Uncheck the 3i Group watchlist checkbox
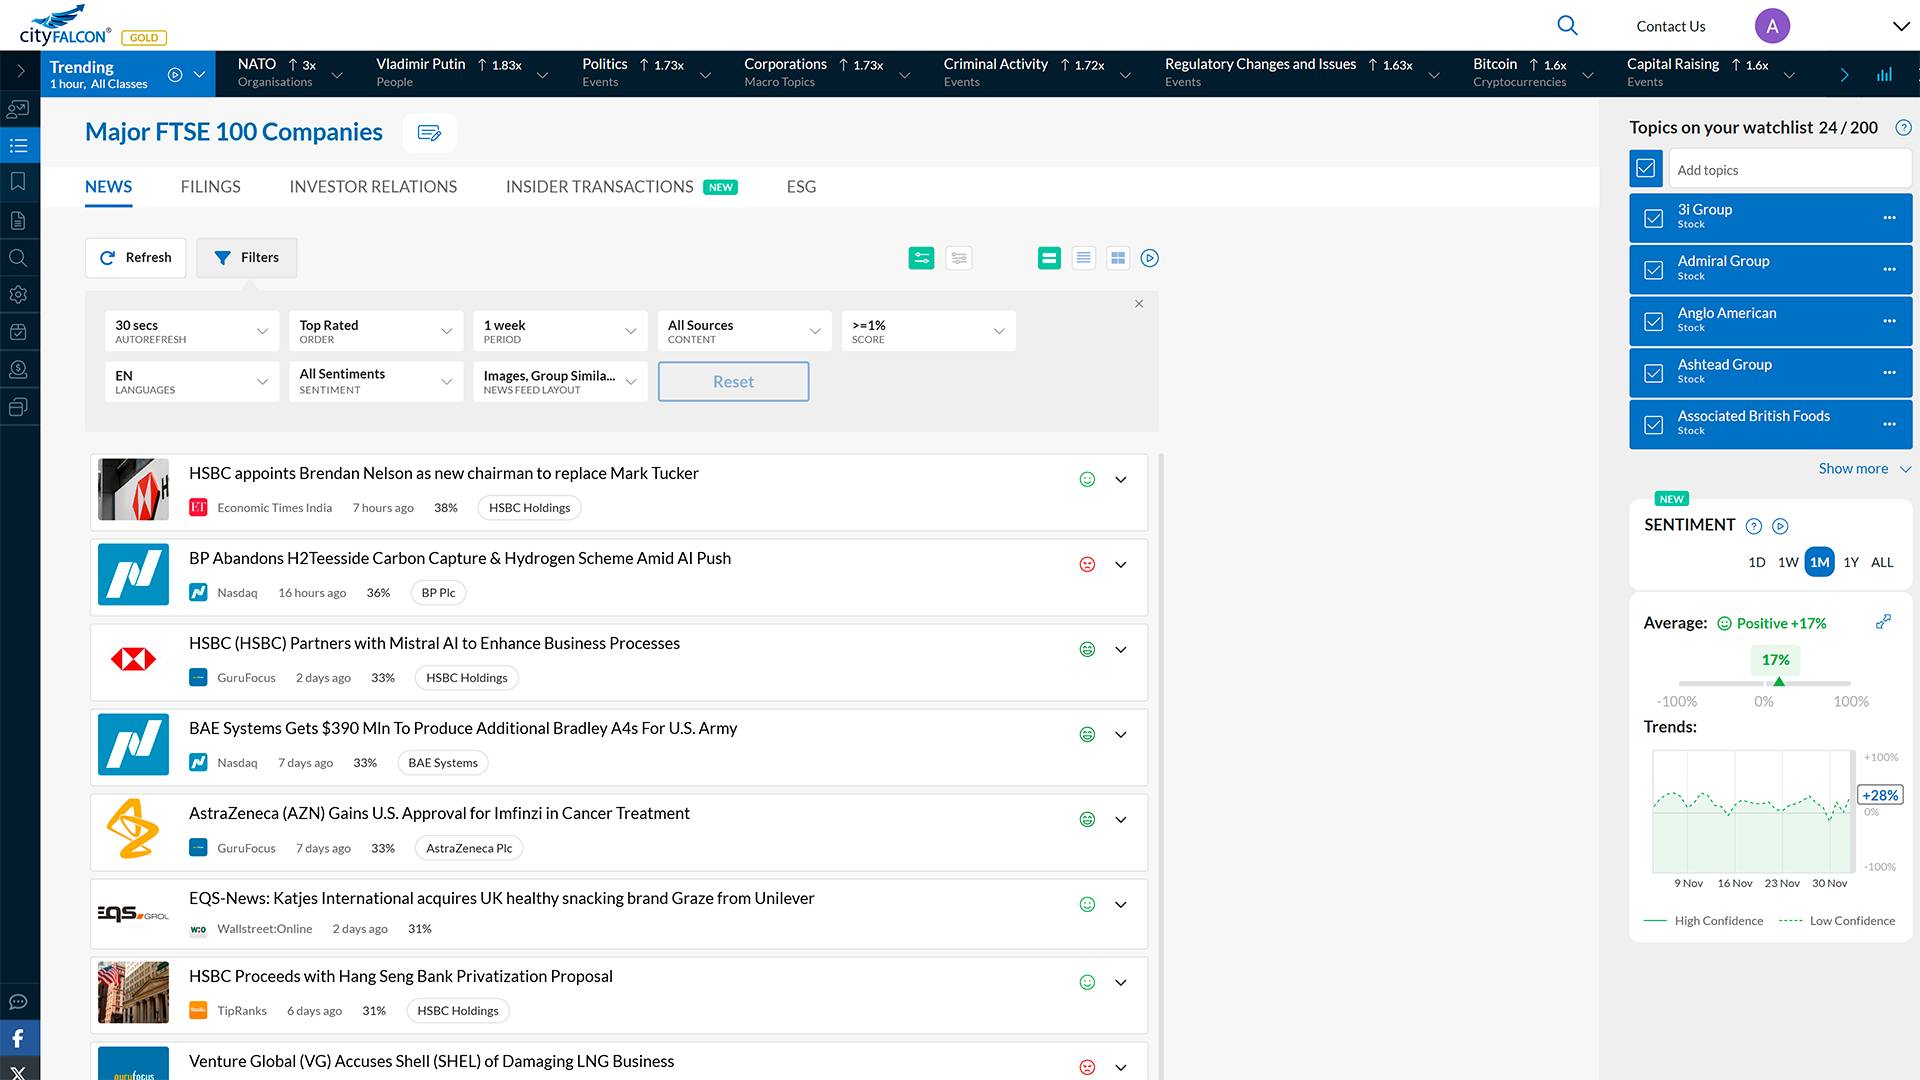Image resolution: width=1920 pixels, height=1080 pixels. 1654,218
